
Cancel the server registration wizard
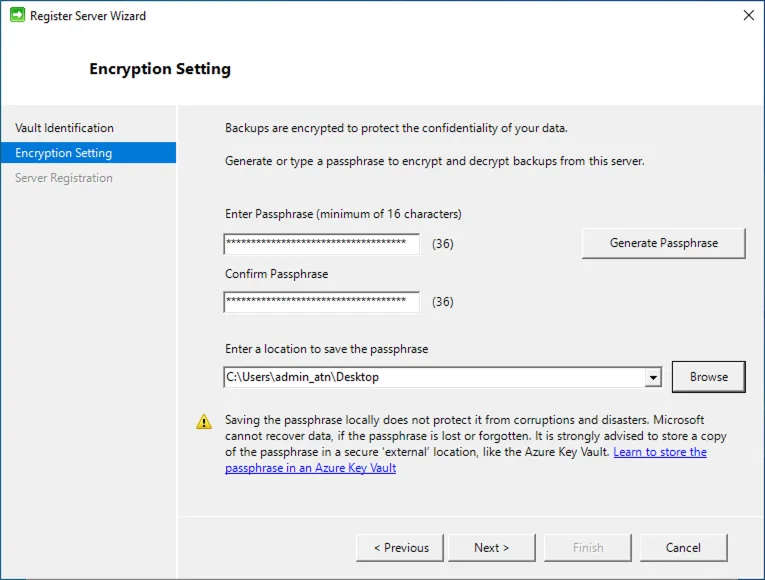(683, 547)
